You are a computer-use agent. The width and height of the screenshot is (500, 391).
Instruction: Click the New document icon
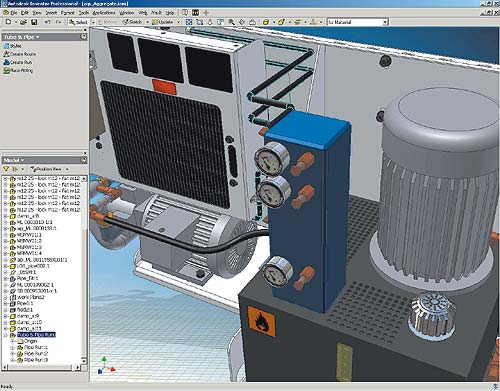pyautogui.click(x=8, y=22)
